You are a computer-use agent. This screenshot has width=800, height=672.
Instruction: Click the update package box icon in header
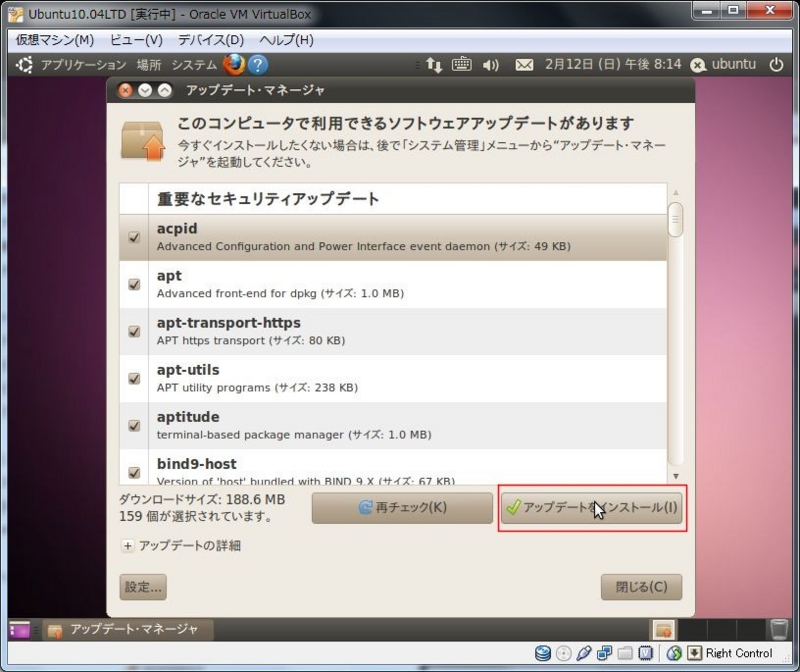[x=143, y=141]
